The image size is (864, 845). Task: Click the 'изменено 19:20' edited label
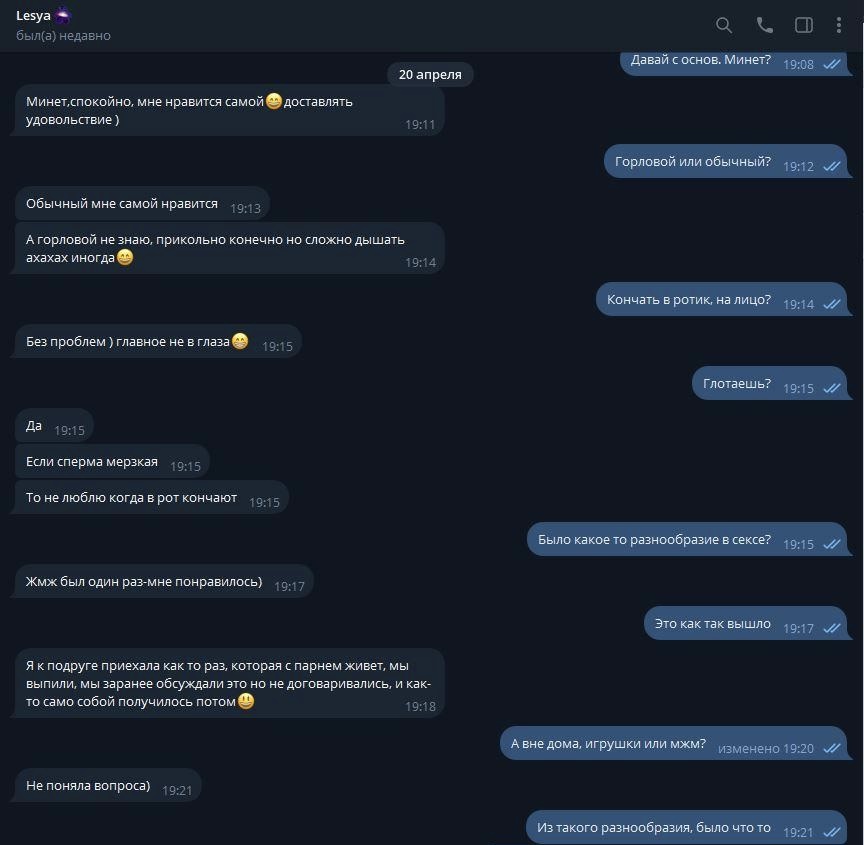click(x=765, y=749)
